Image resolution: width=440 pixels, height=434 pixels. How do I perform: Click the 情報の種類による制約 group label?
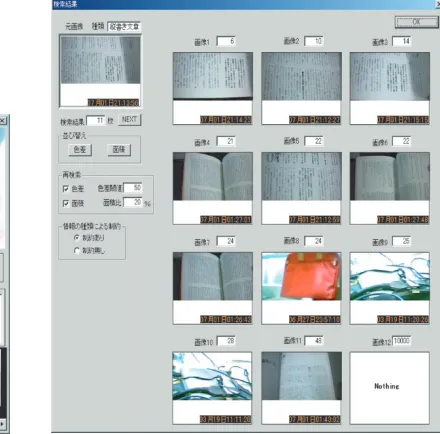[x=92, y=227]
